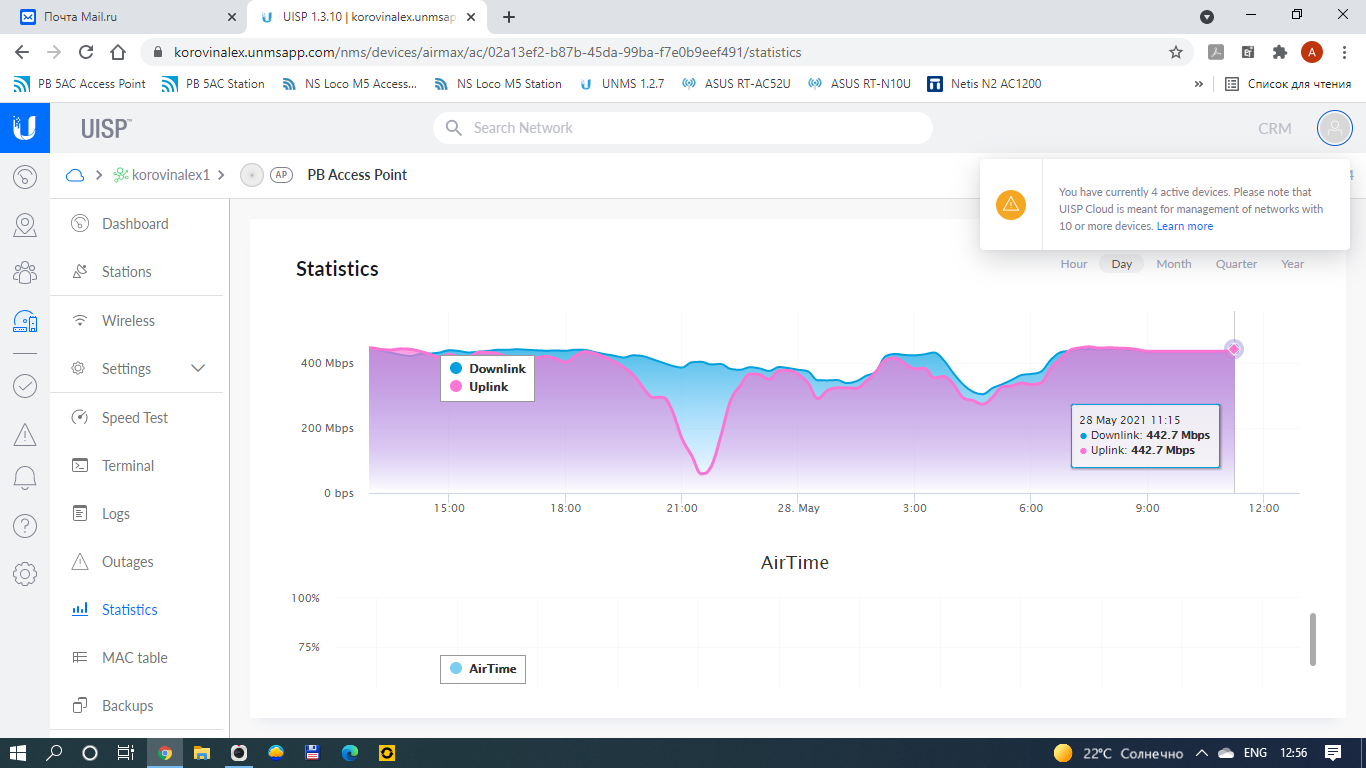Viewport: 1366px width, 768px height.
Task: Toggle the AirTime legend entry
Action: coord(483,669)
